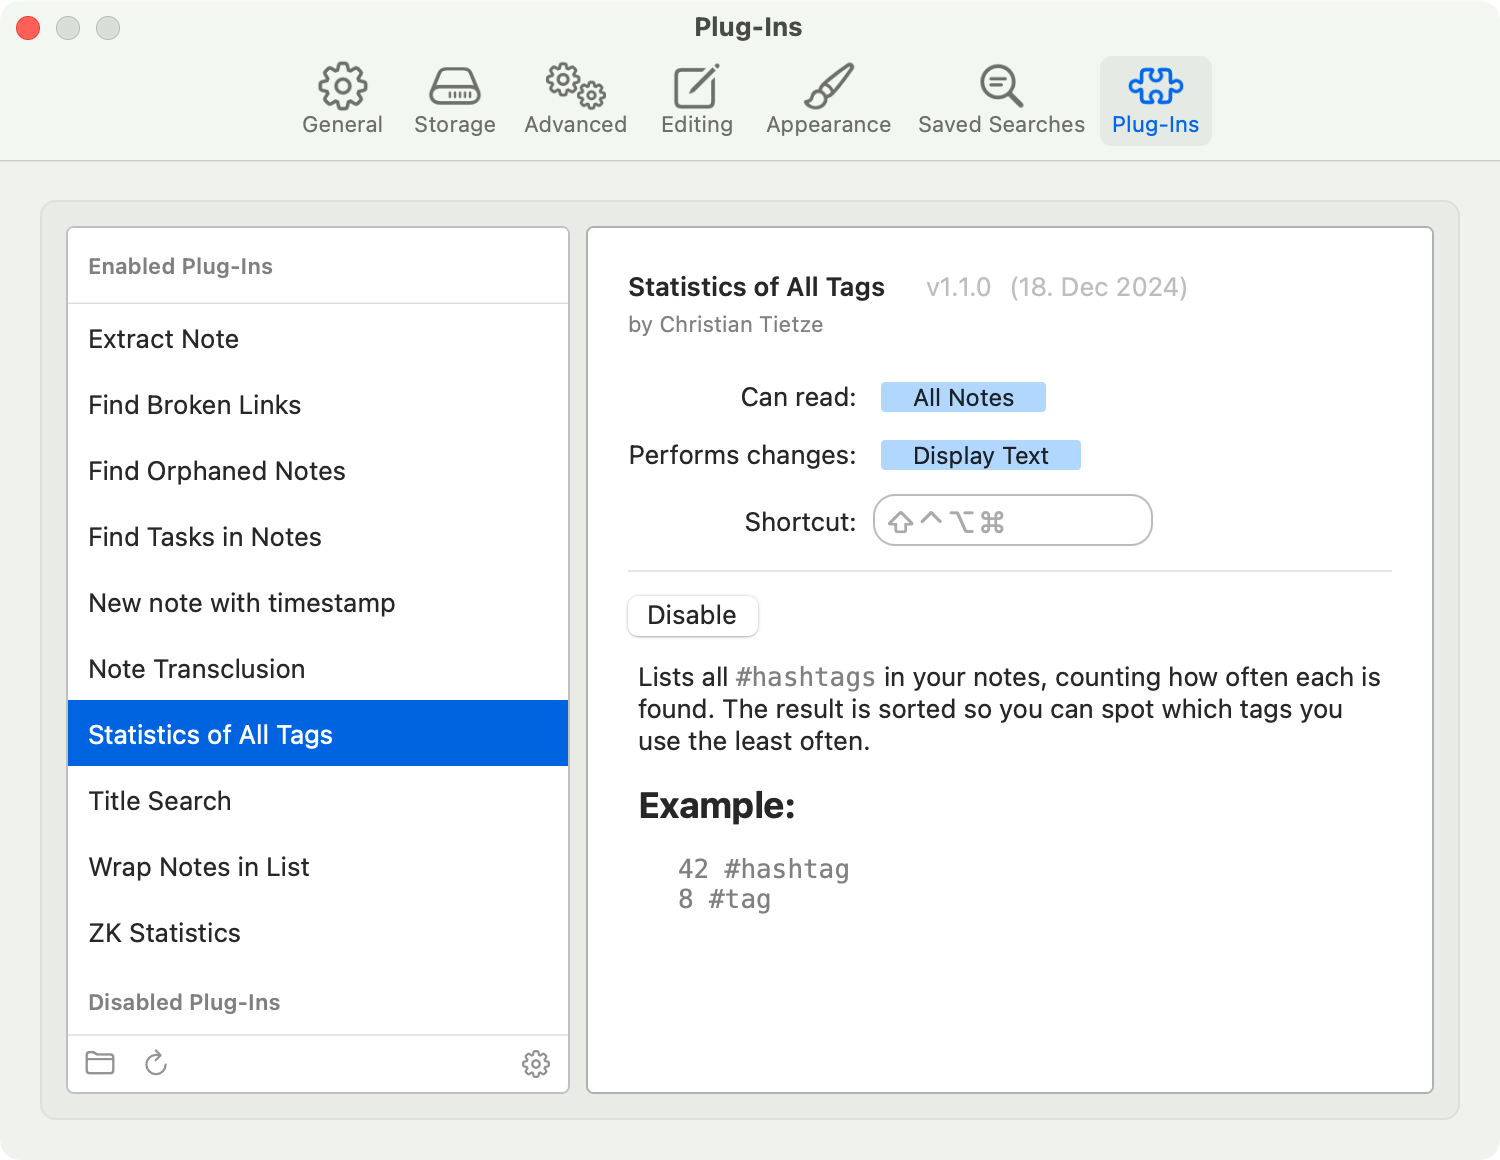Click the All Notes permission badge
This screenshot has height=1160, width=1500.
pos(963,397)
